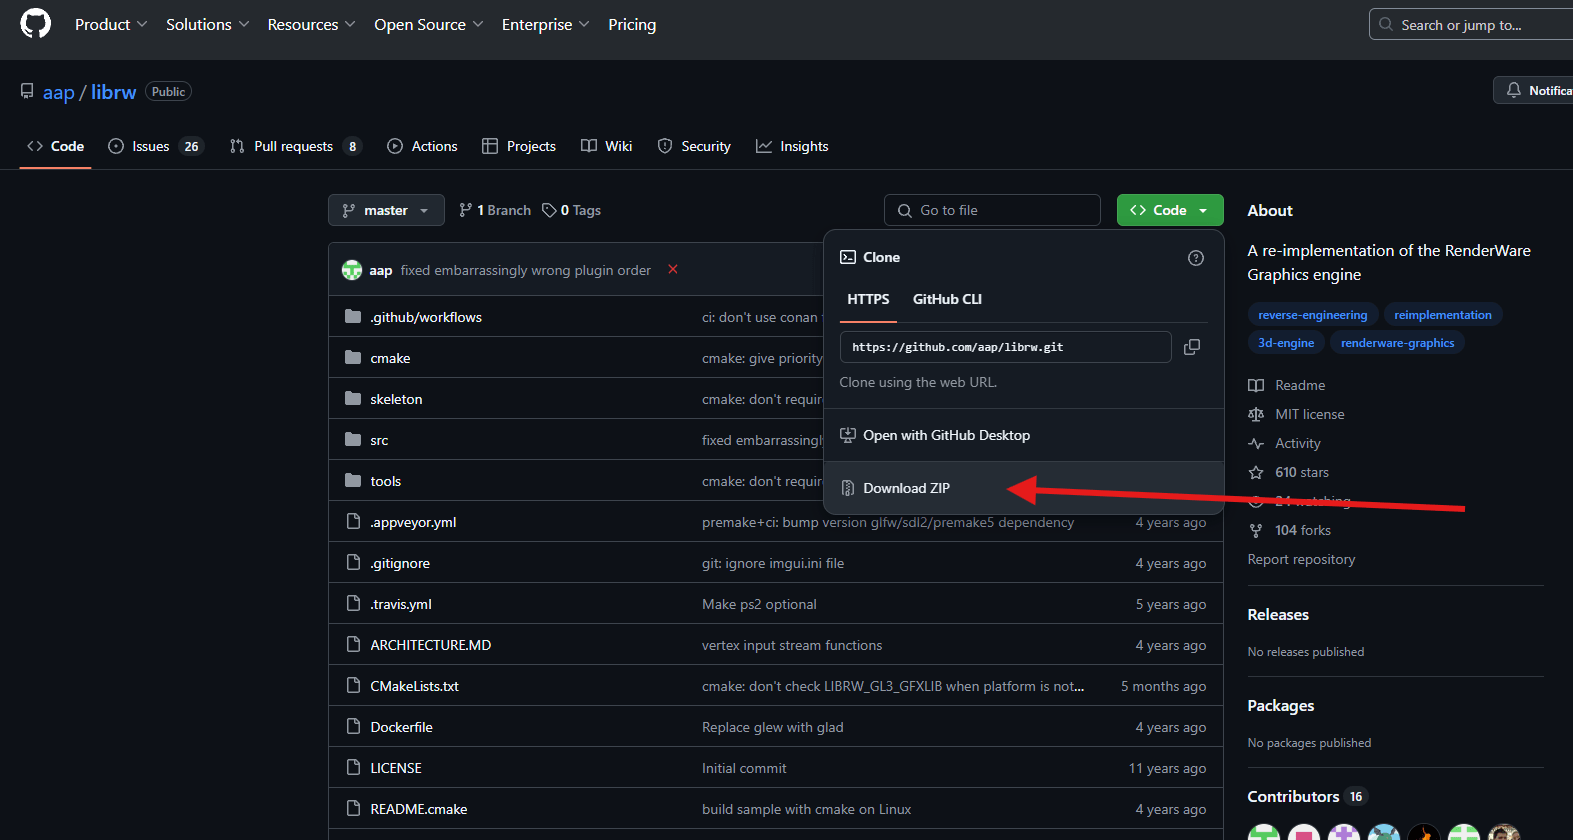
Task: Open the GitHub homepage logo
Action: coord(36,24)
